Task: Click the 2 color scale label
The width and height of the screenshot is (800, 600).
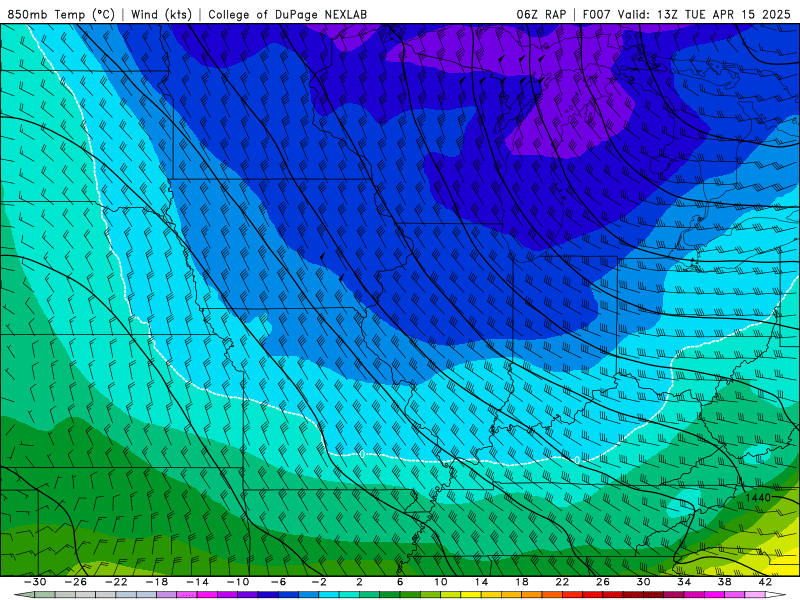Action: click(360, 582)
